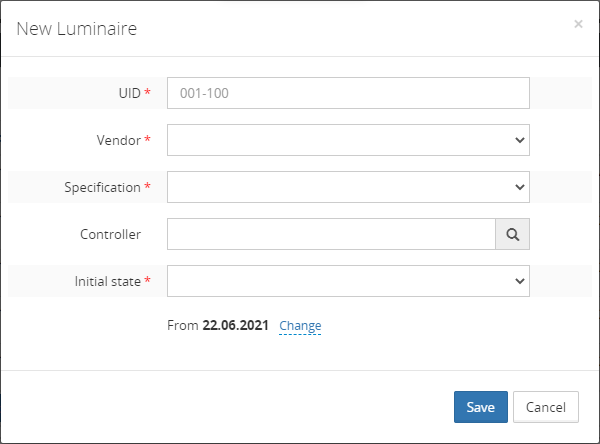The width and height of the screenshot is (600, 444).
Task: Click the Vendor dropdown chevron arrow
Action: (519, 140)
